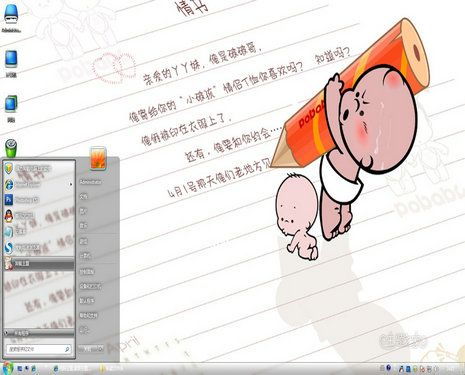Open the green Recycle Bin desktop icon
465x375 pixels.
(x=11, y=148)
